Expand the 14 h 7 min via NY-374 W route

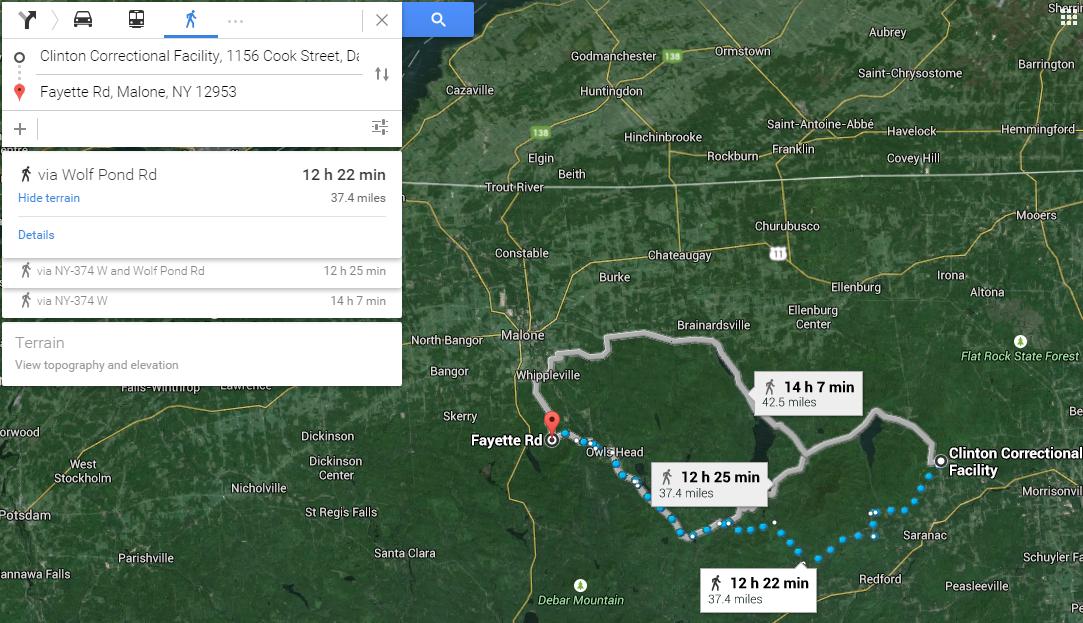tap(201, 301)
